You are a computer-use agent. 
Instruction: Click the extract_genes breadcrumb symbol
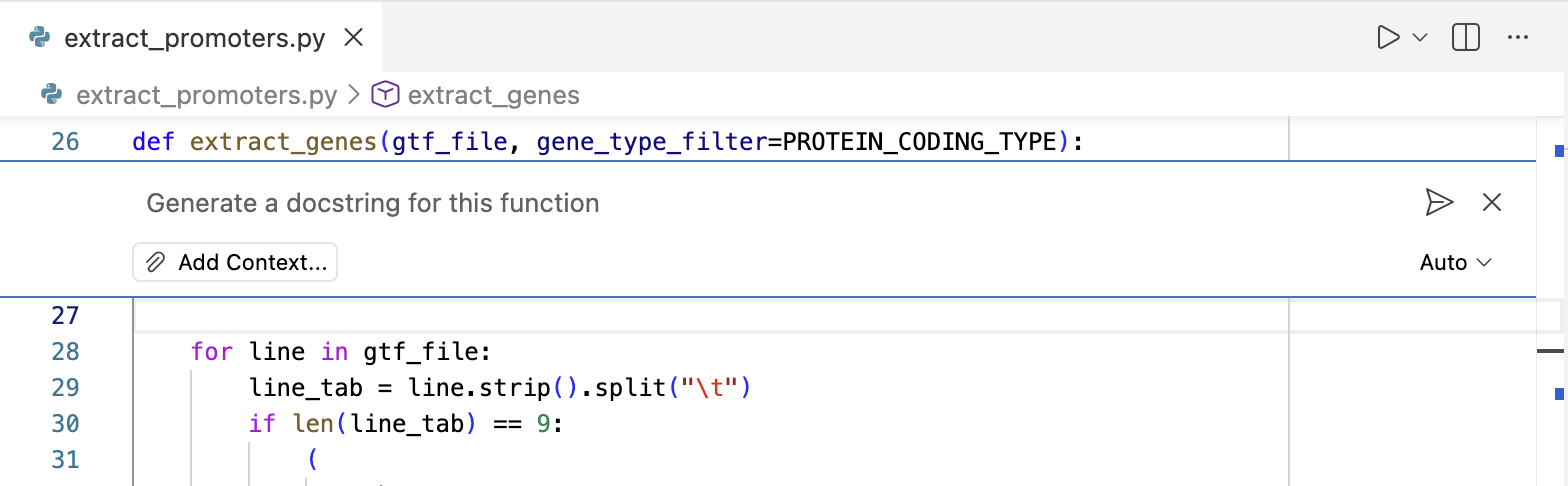[494, 95]
